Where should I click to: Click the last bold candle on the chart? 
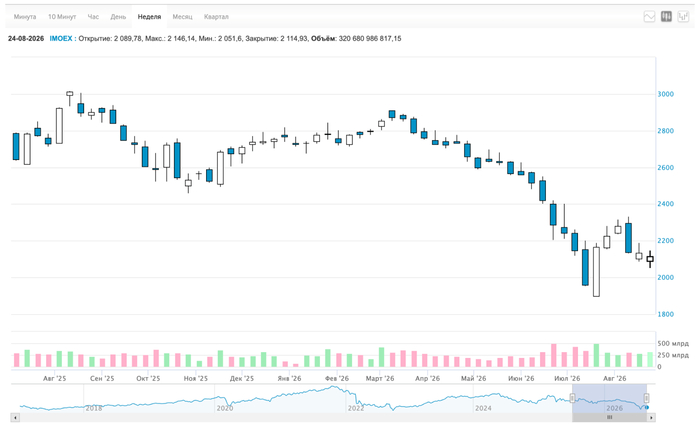tap(650, 259)
